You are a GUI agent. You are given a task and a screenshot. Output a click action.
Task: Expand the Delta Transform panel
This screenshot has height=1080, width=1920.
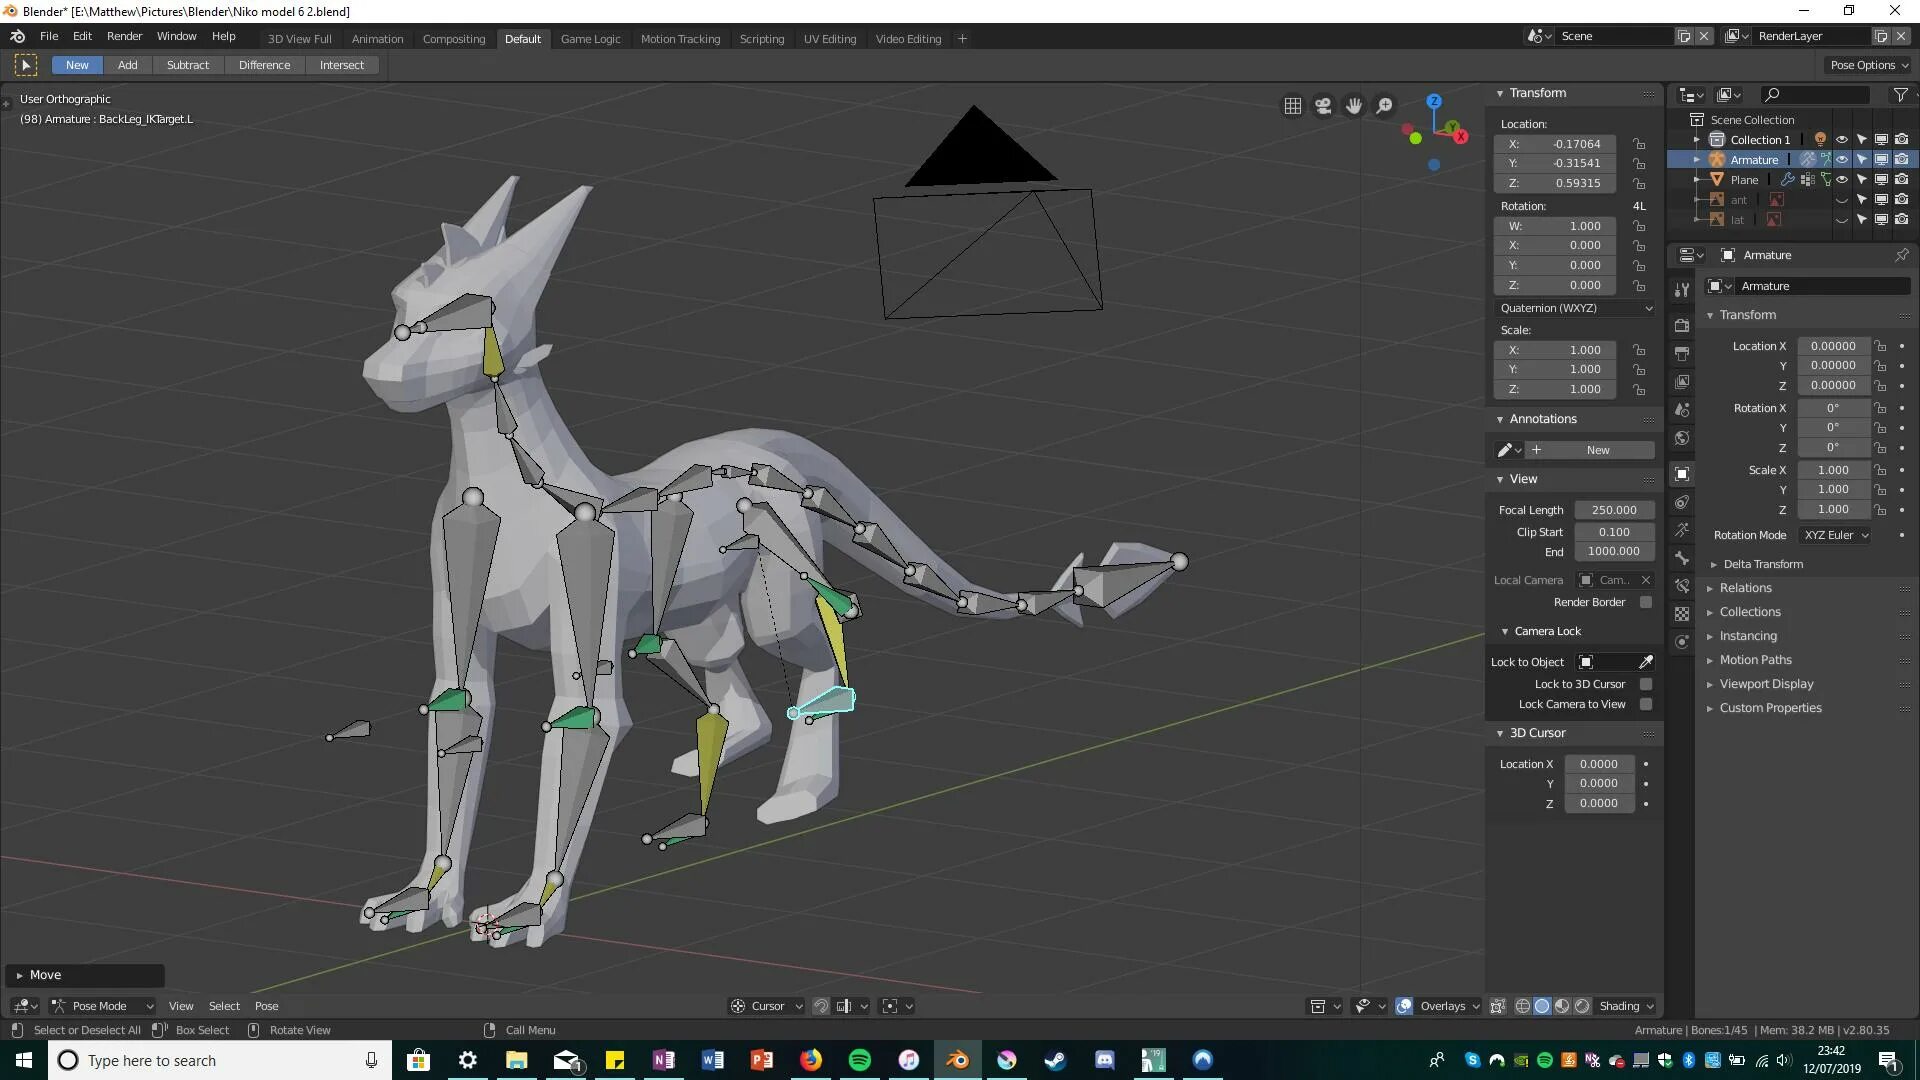[x=1762, y=564]
